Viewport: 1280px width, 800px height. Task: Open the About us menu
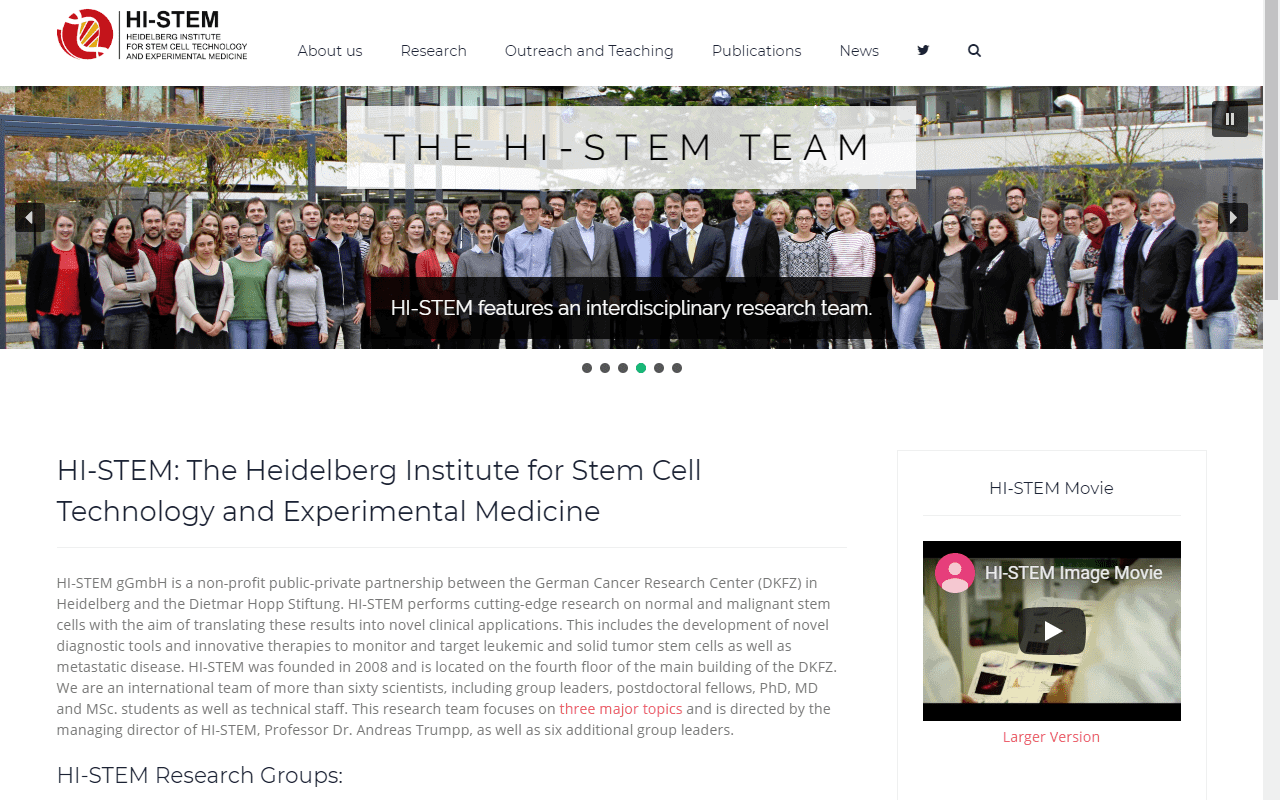[x=330, y=51]
